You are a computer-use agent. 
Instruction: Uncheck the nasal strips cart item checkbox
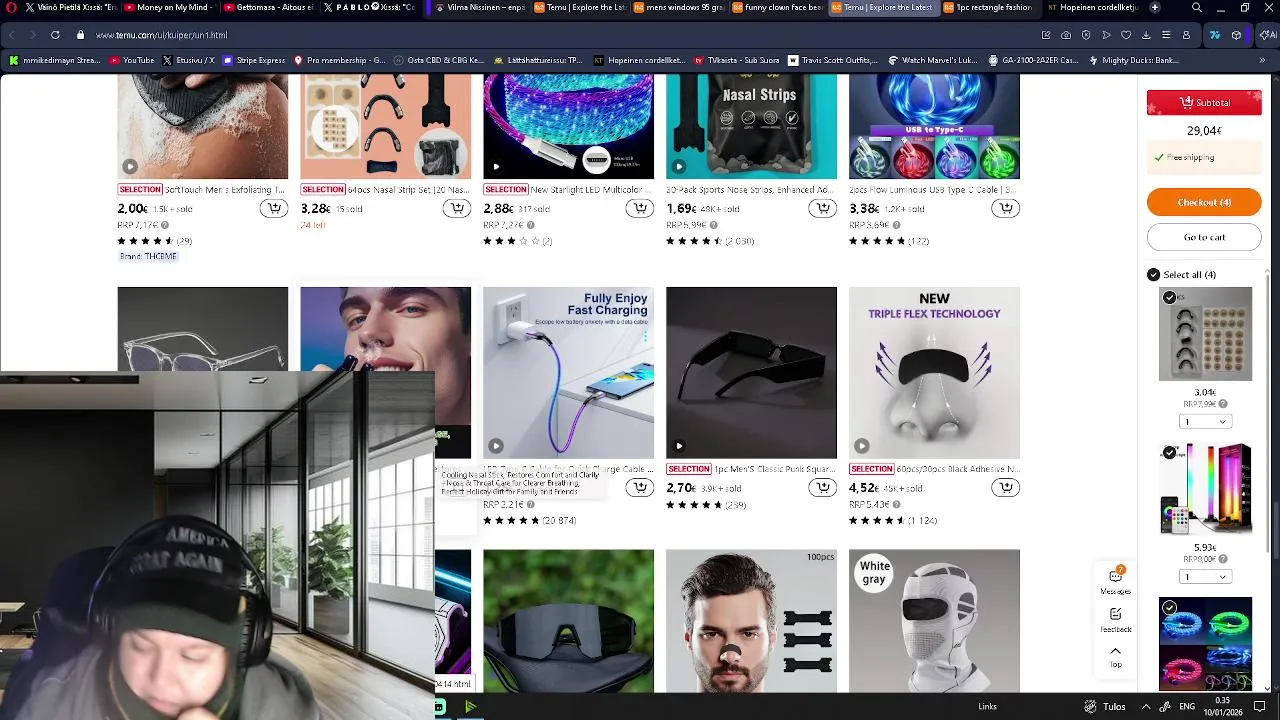point(1169,297)
